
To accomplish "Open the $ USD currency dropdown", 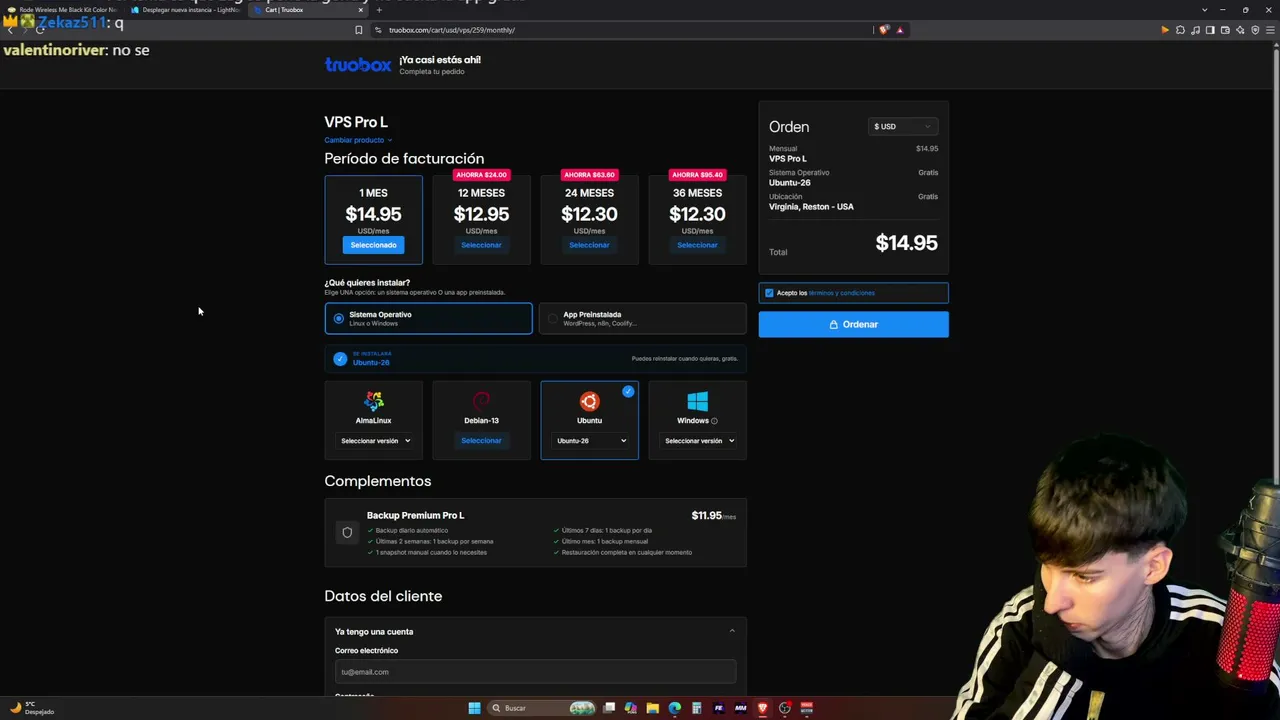I will coord(903,126).
